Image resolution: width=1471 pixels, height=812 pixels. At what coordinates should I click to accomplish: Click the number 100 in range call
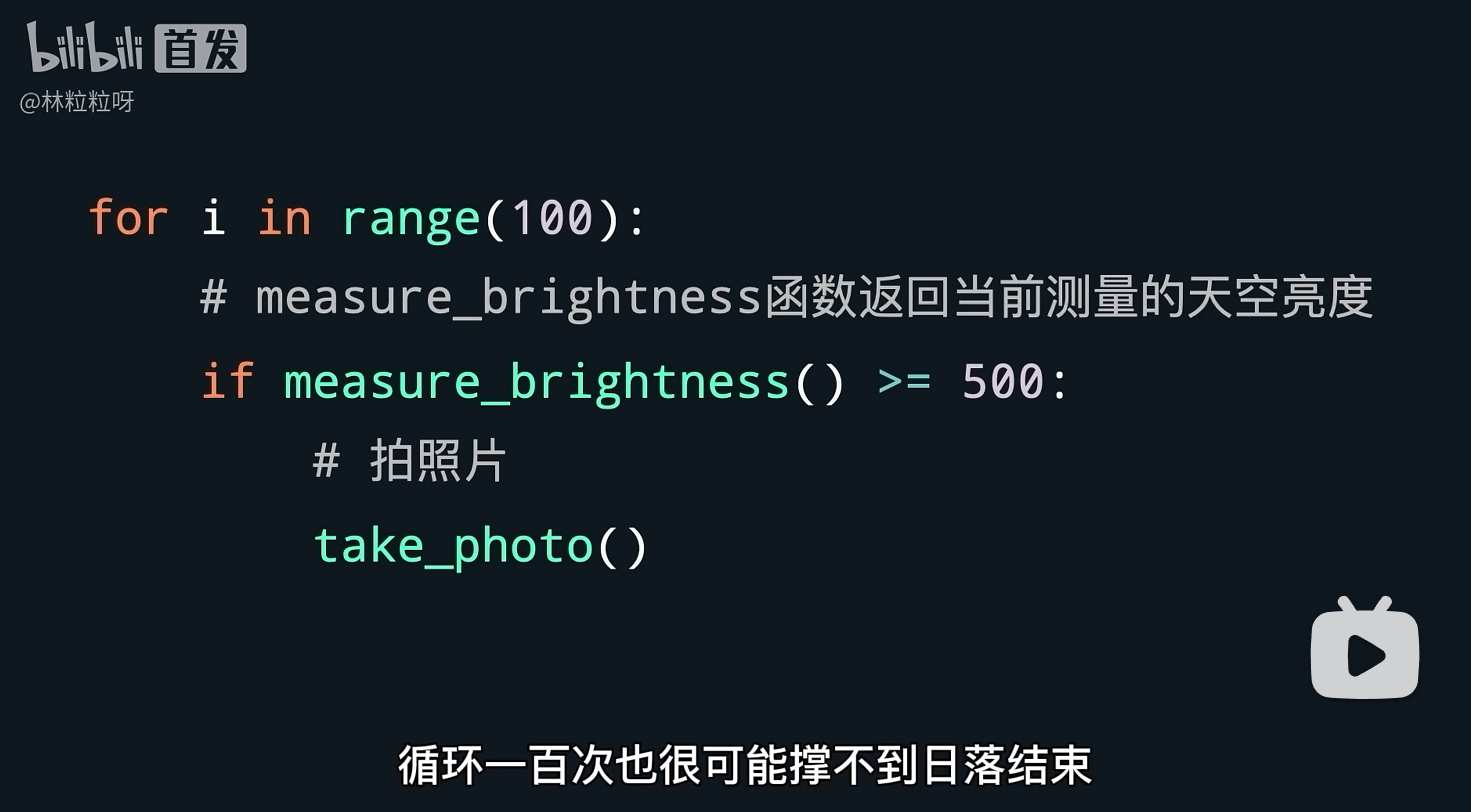coord(553,217)
